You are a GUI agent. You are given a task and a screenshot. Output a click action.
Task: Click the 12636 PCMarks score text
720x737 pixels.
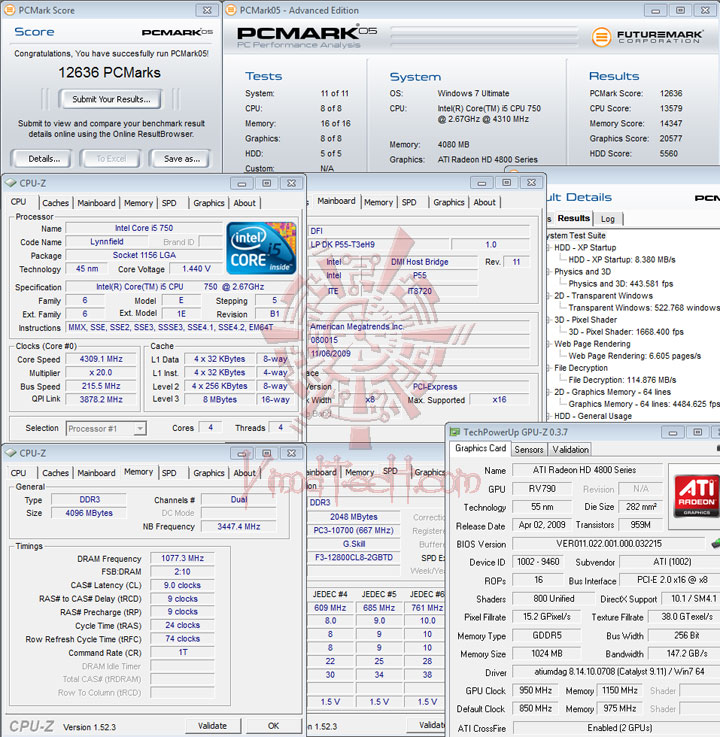tap(110, 72)
